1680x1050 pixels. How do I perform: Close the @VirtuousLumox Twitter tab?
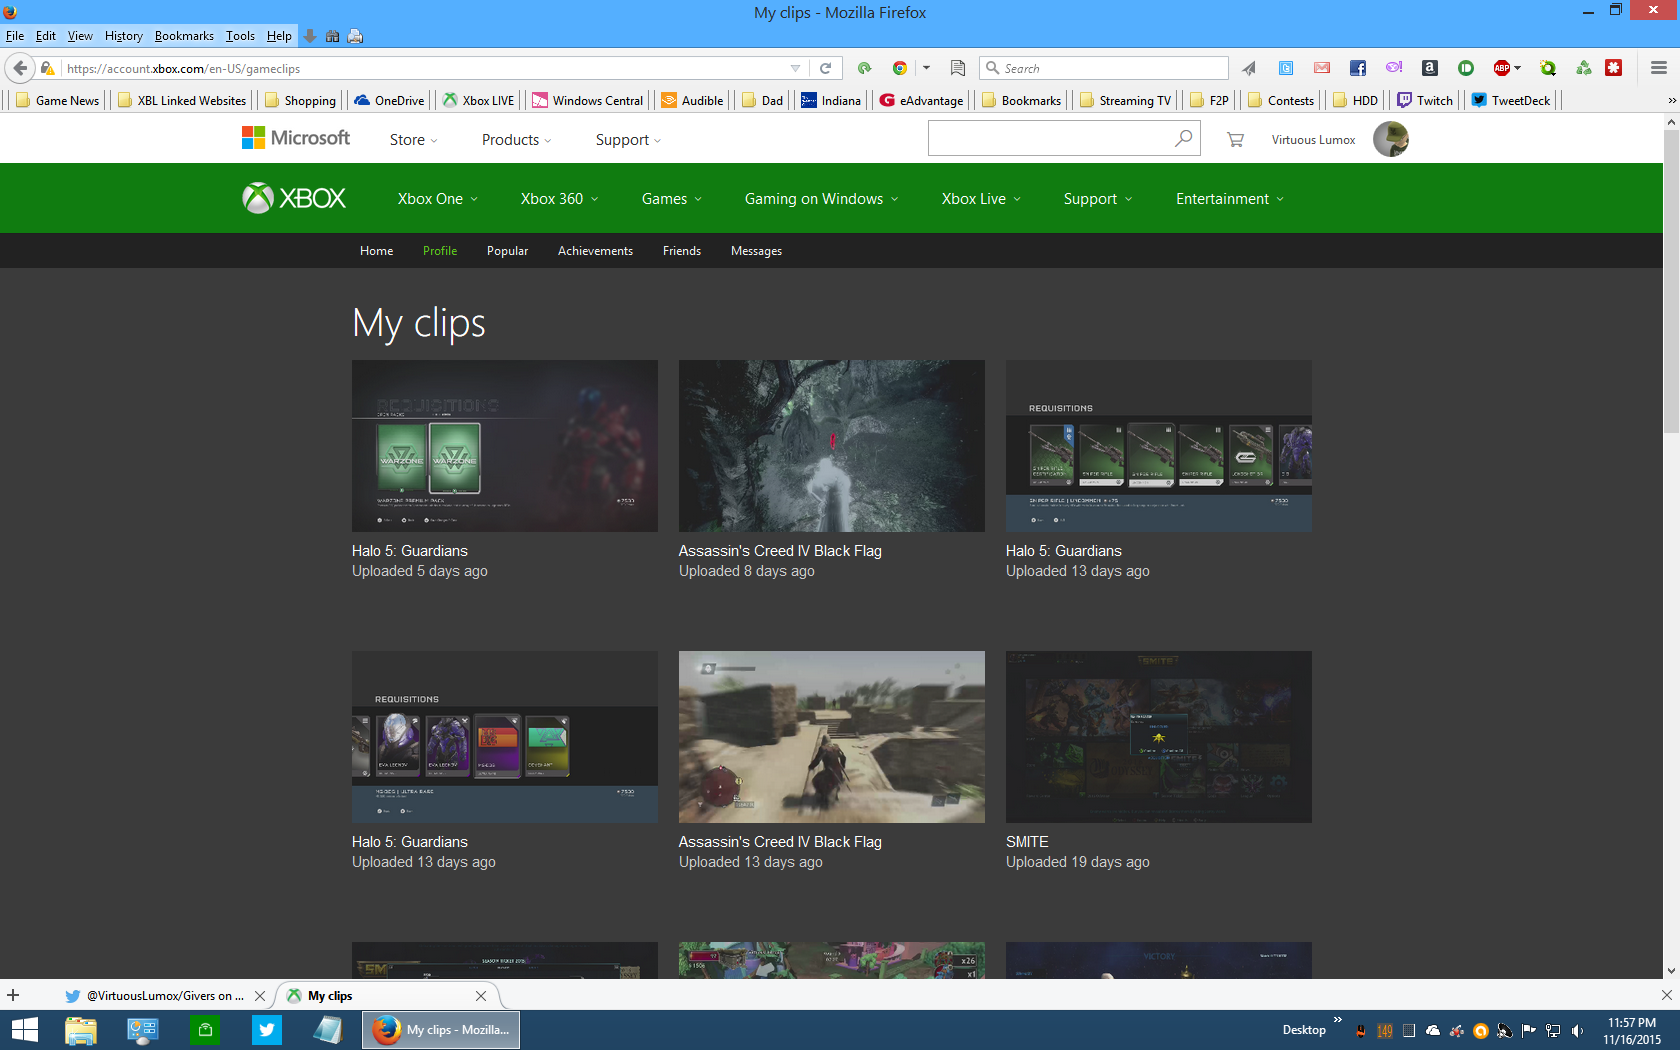point(260,996)
